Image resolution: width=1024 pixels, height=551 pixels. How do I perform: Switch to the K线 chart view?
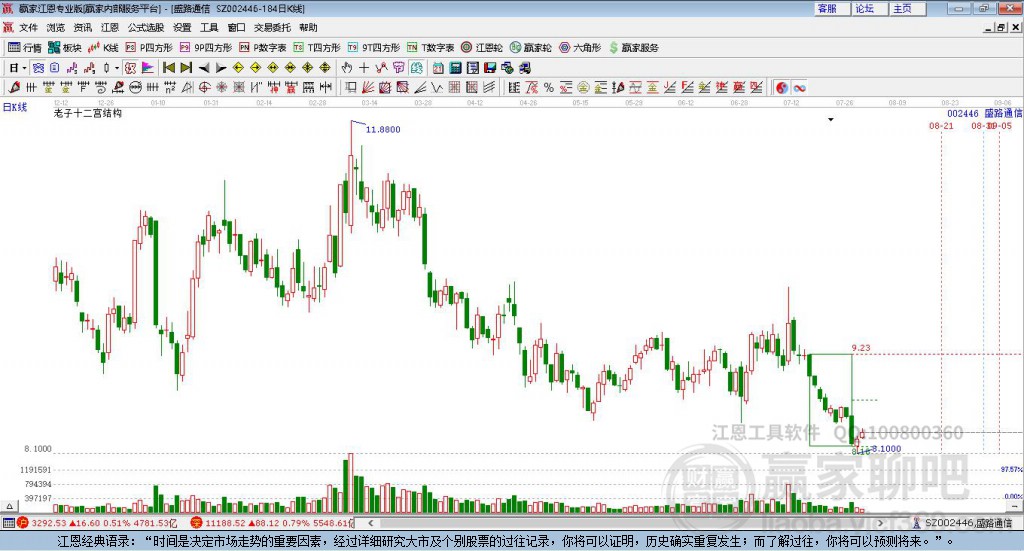click(x=103, y=48)
